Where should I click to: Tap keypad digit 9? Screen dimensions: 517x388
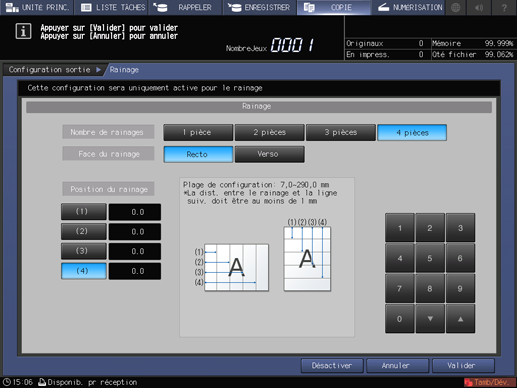(x=460, y=288)
